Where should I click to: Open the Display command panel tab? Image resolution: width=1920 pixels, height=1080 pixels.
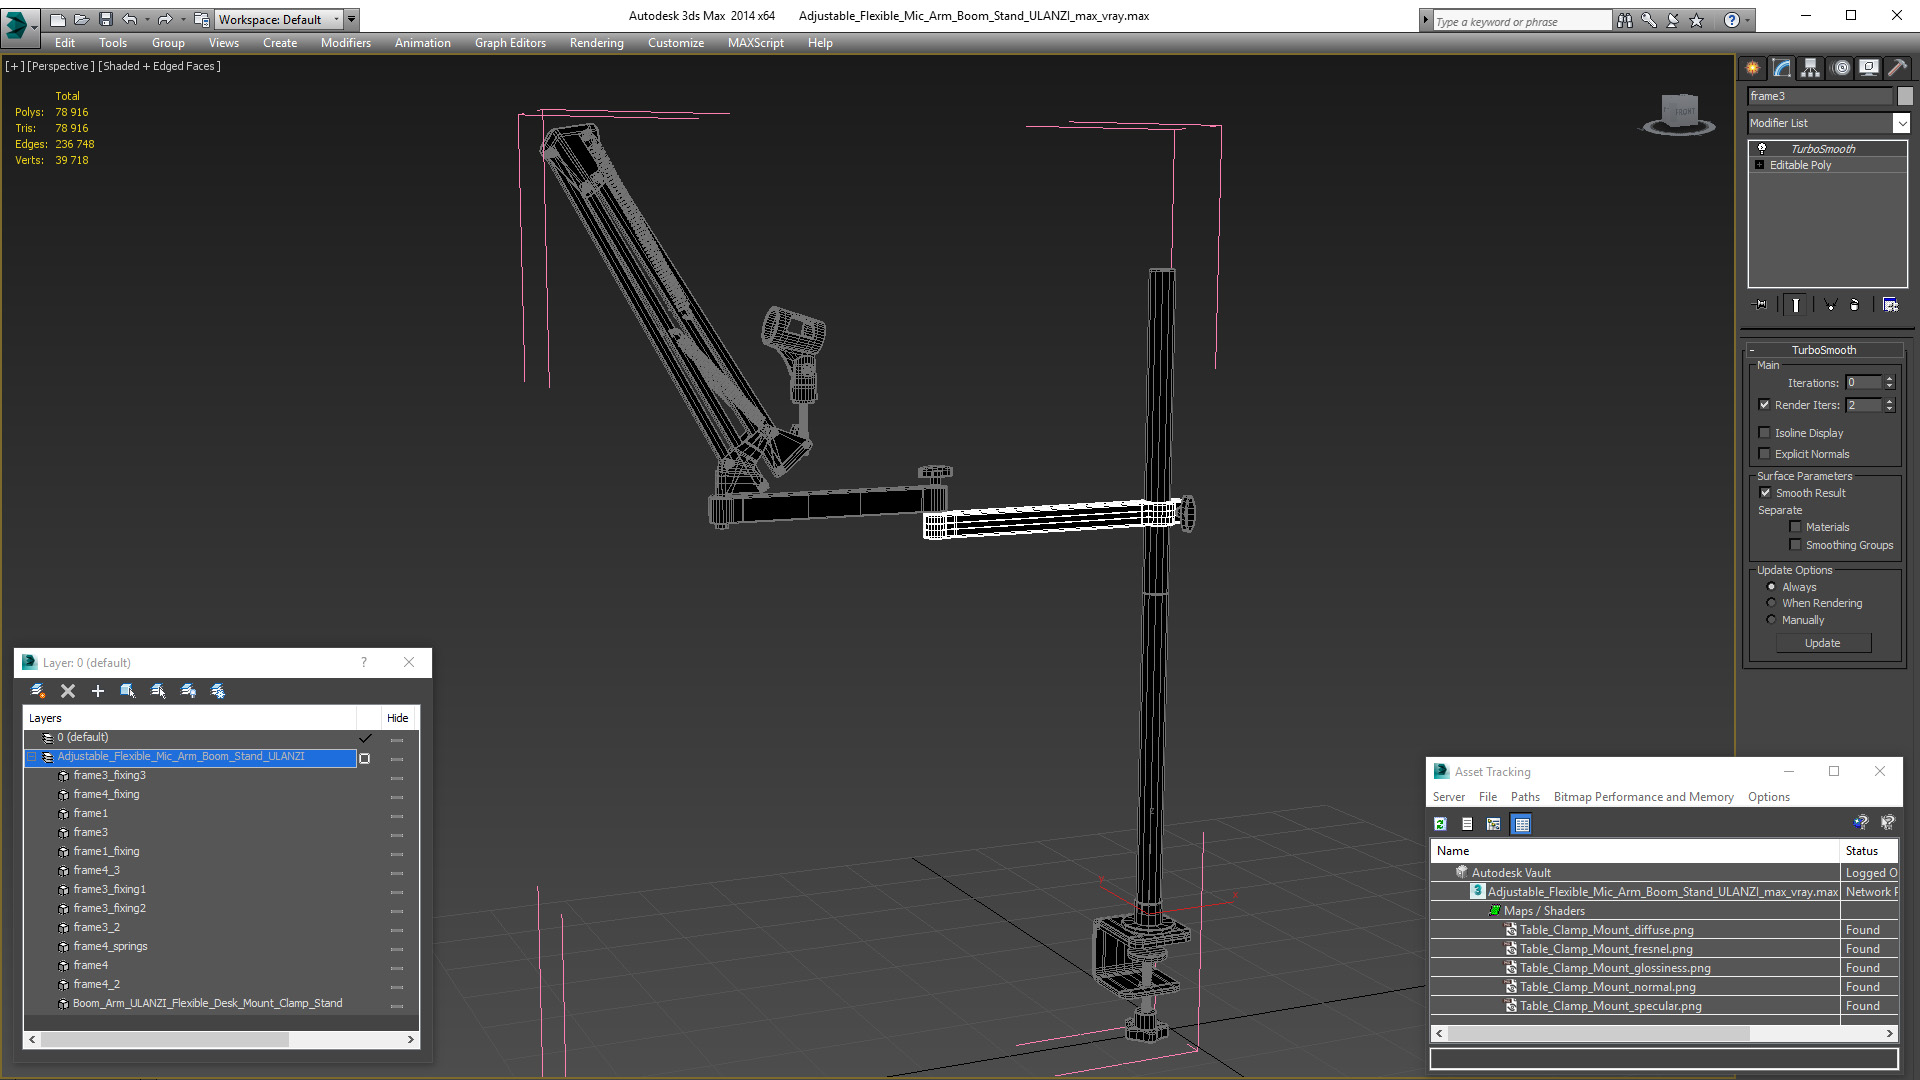pos(1868,68)
